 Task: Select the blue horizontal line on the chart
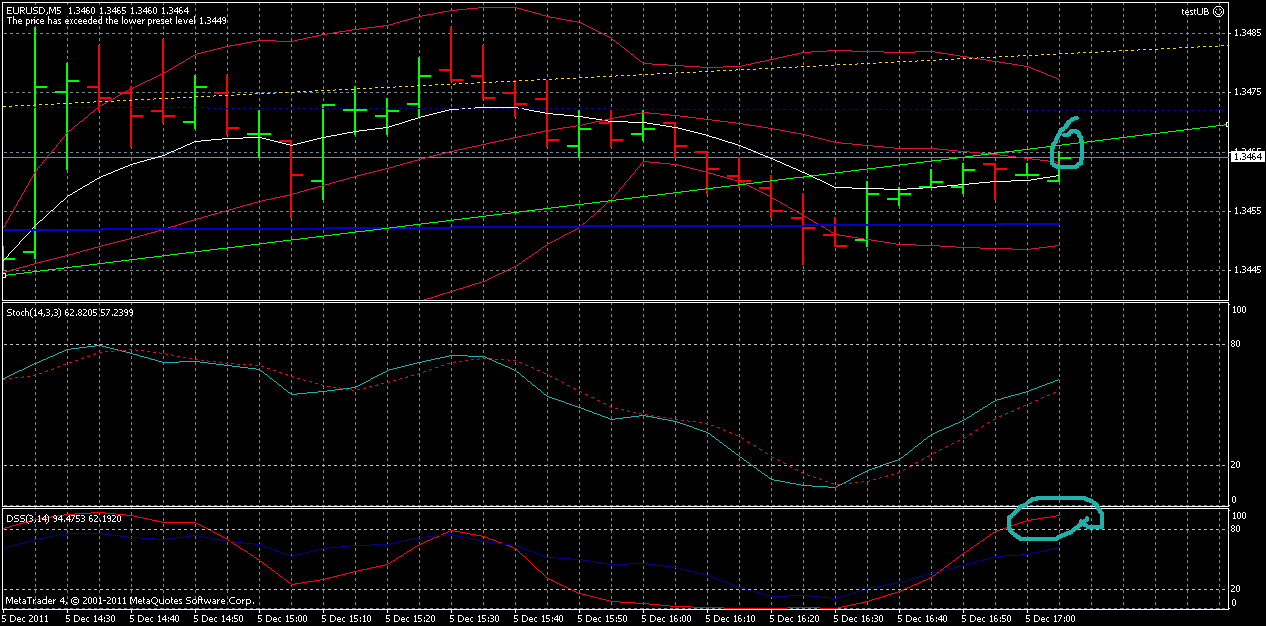[x=500, y=226]
